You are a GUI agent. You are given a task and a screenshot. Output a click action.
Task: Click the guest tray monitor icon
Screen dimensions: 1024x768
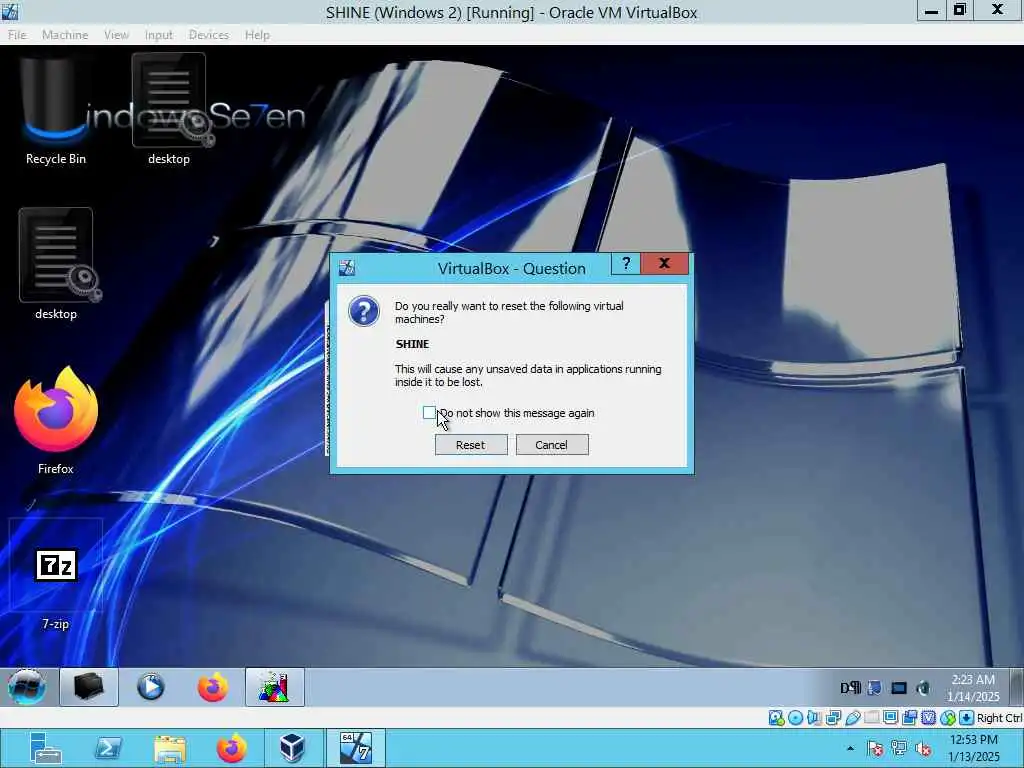click(899, 688)
